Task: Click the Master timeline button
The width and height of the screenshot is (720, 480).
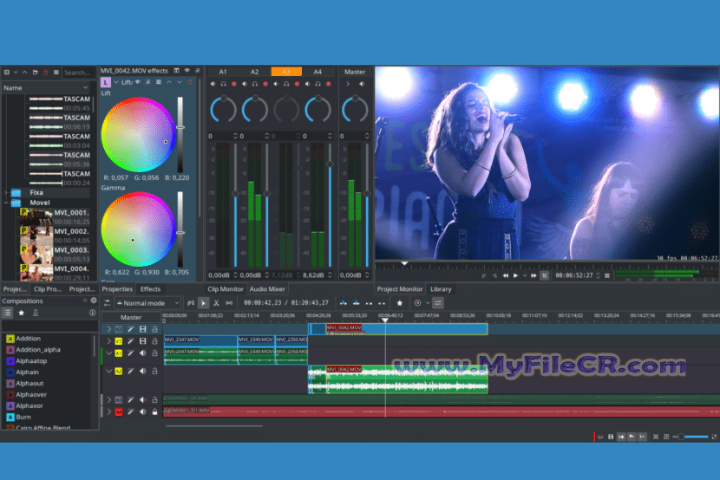Action: [x=131, y=317]
